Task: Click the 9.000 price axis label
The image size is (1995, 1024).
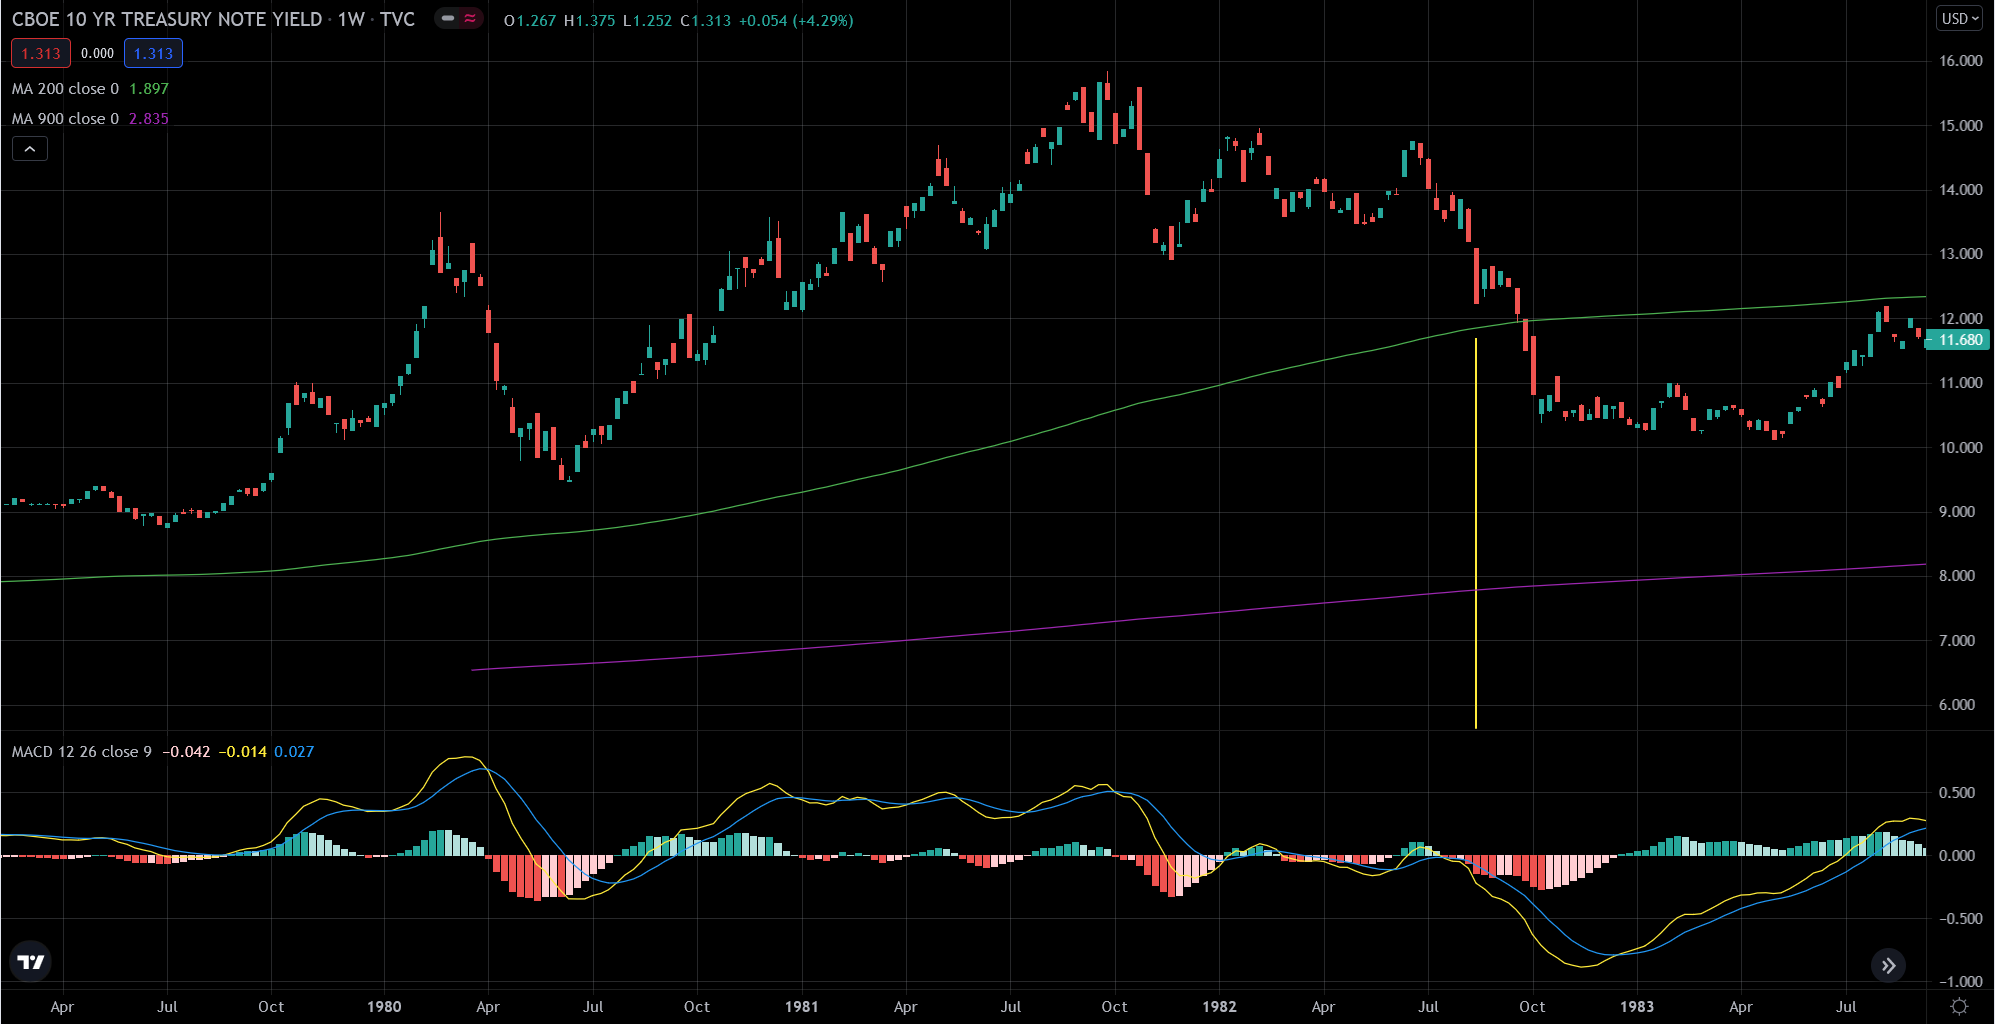Action: click(1957, 512)
